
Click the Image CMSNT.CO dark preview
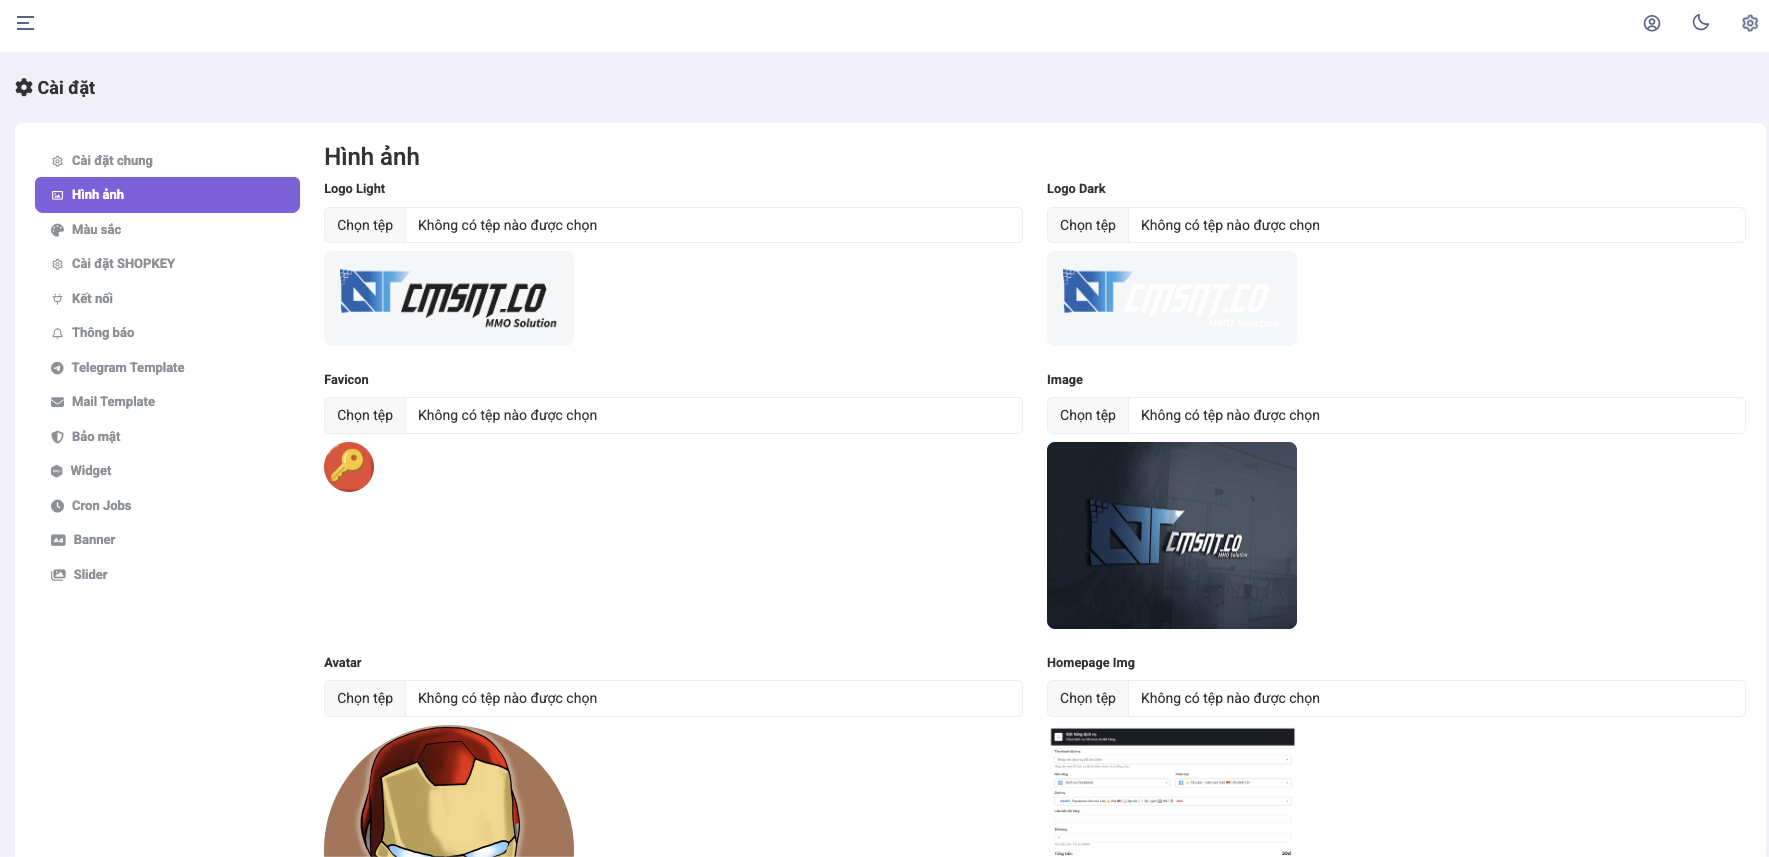coord(1172,535)
